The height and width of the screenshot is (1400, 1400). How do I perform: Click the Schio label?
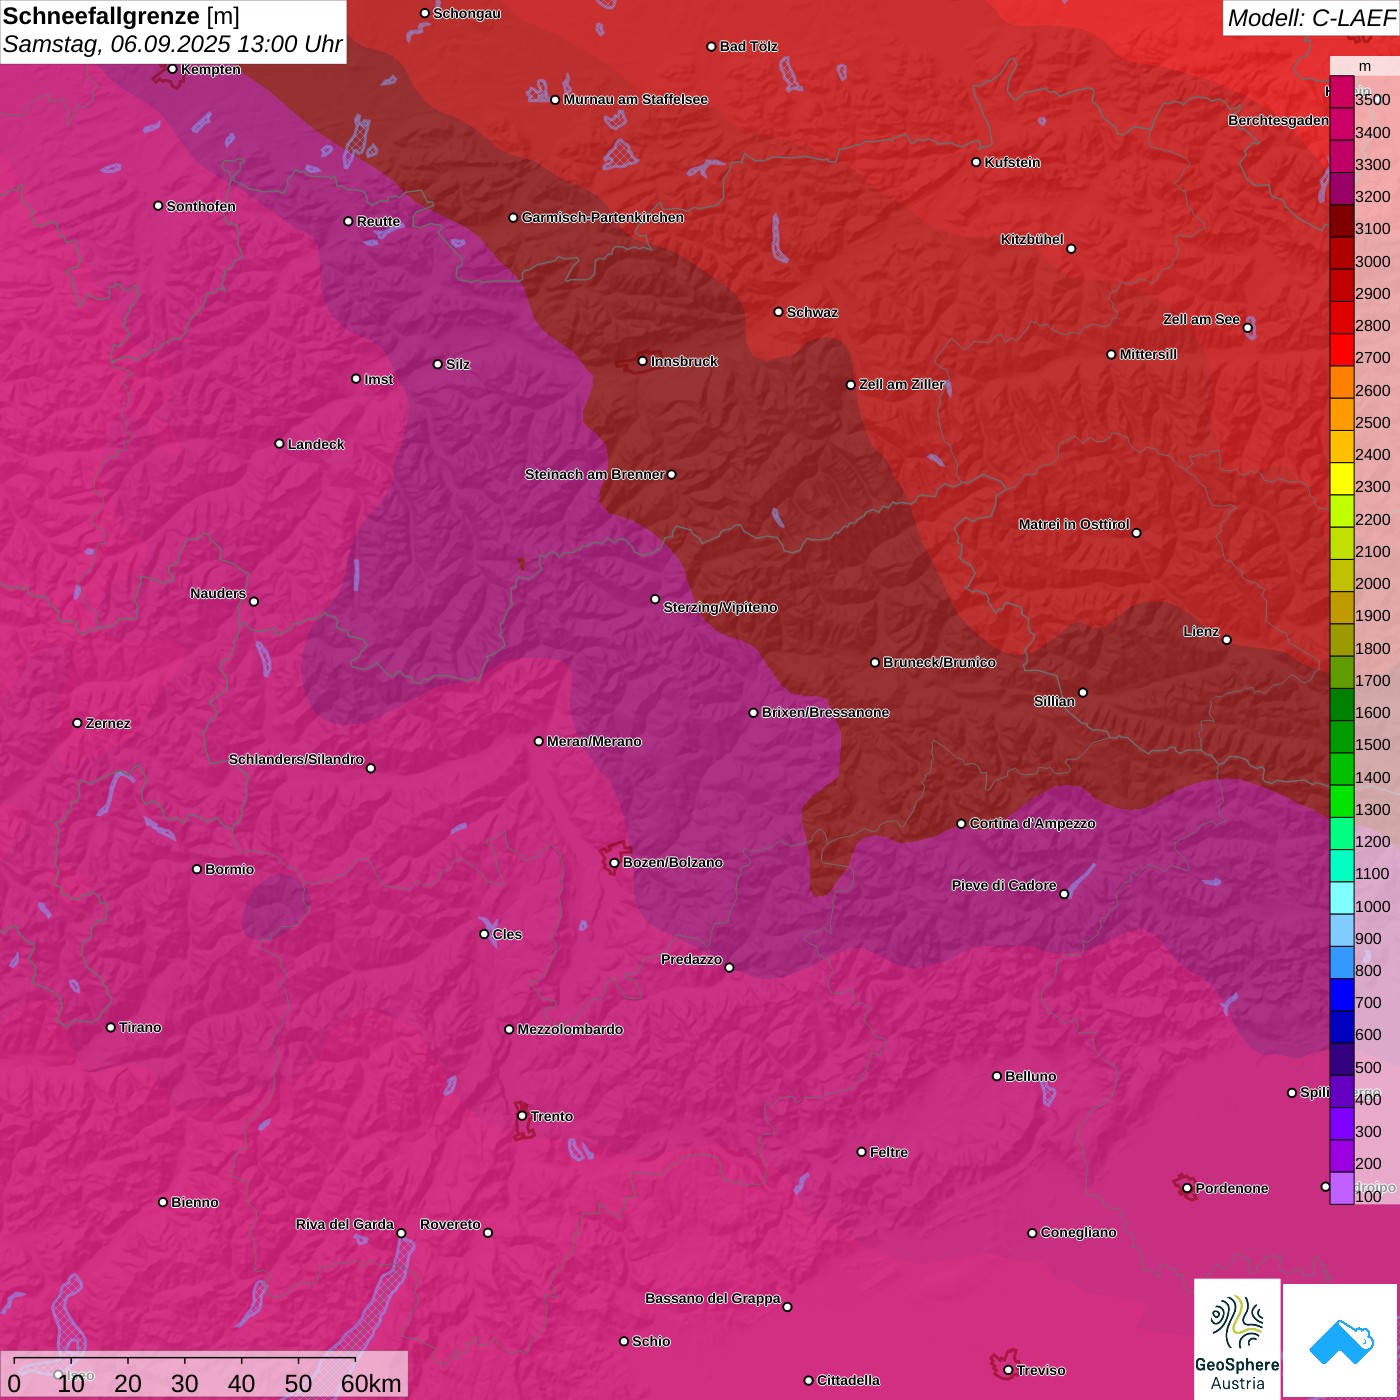[x=651, y=1341]
